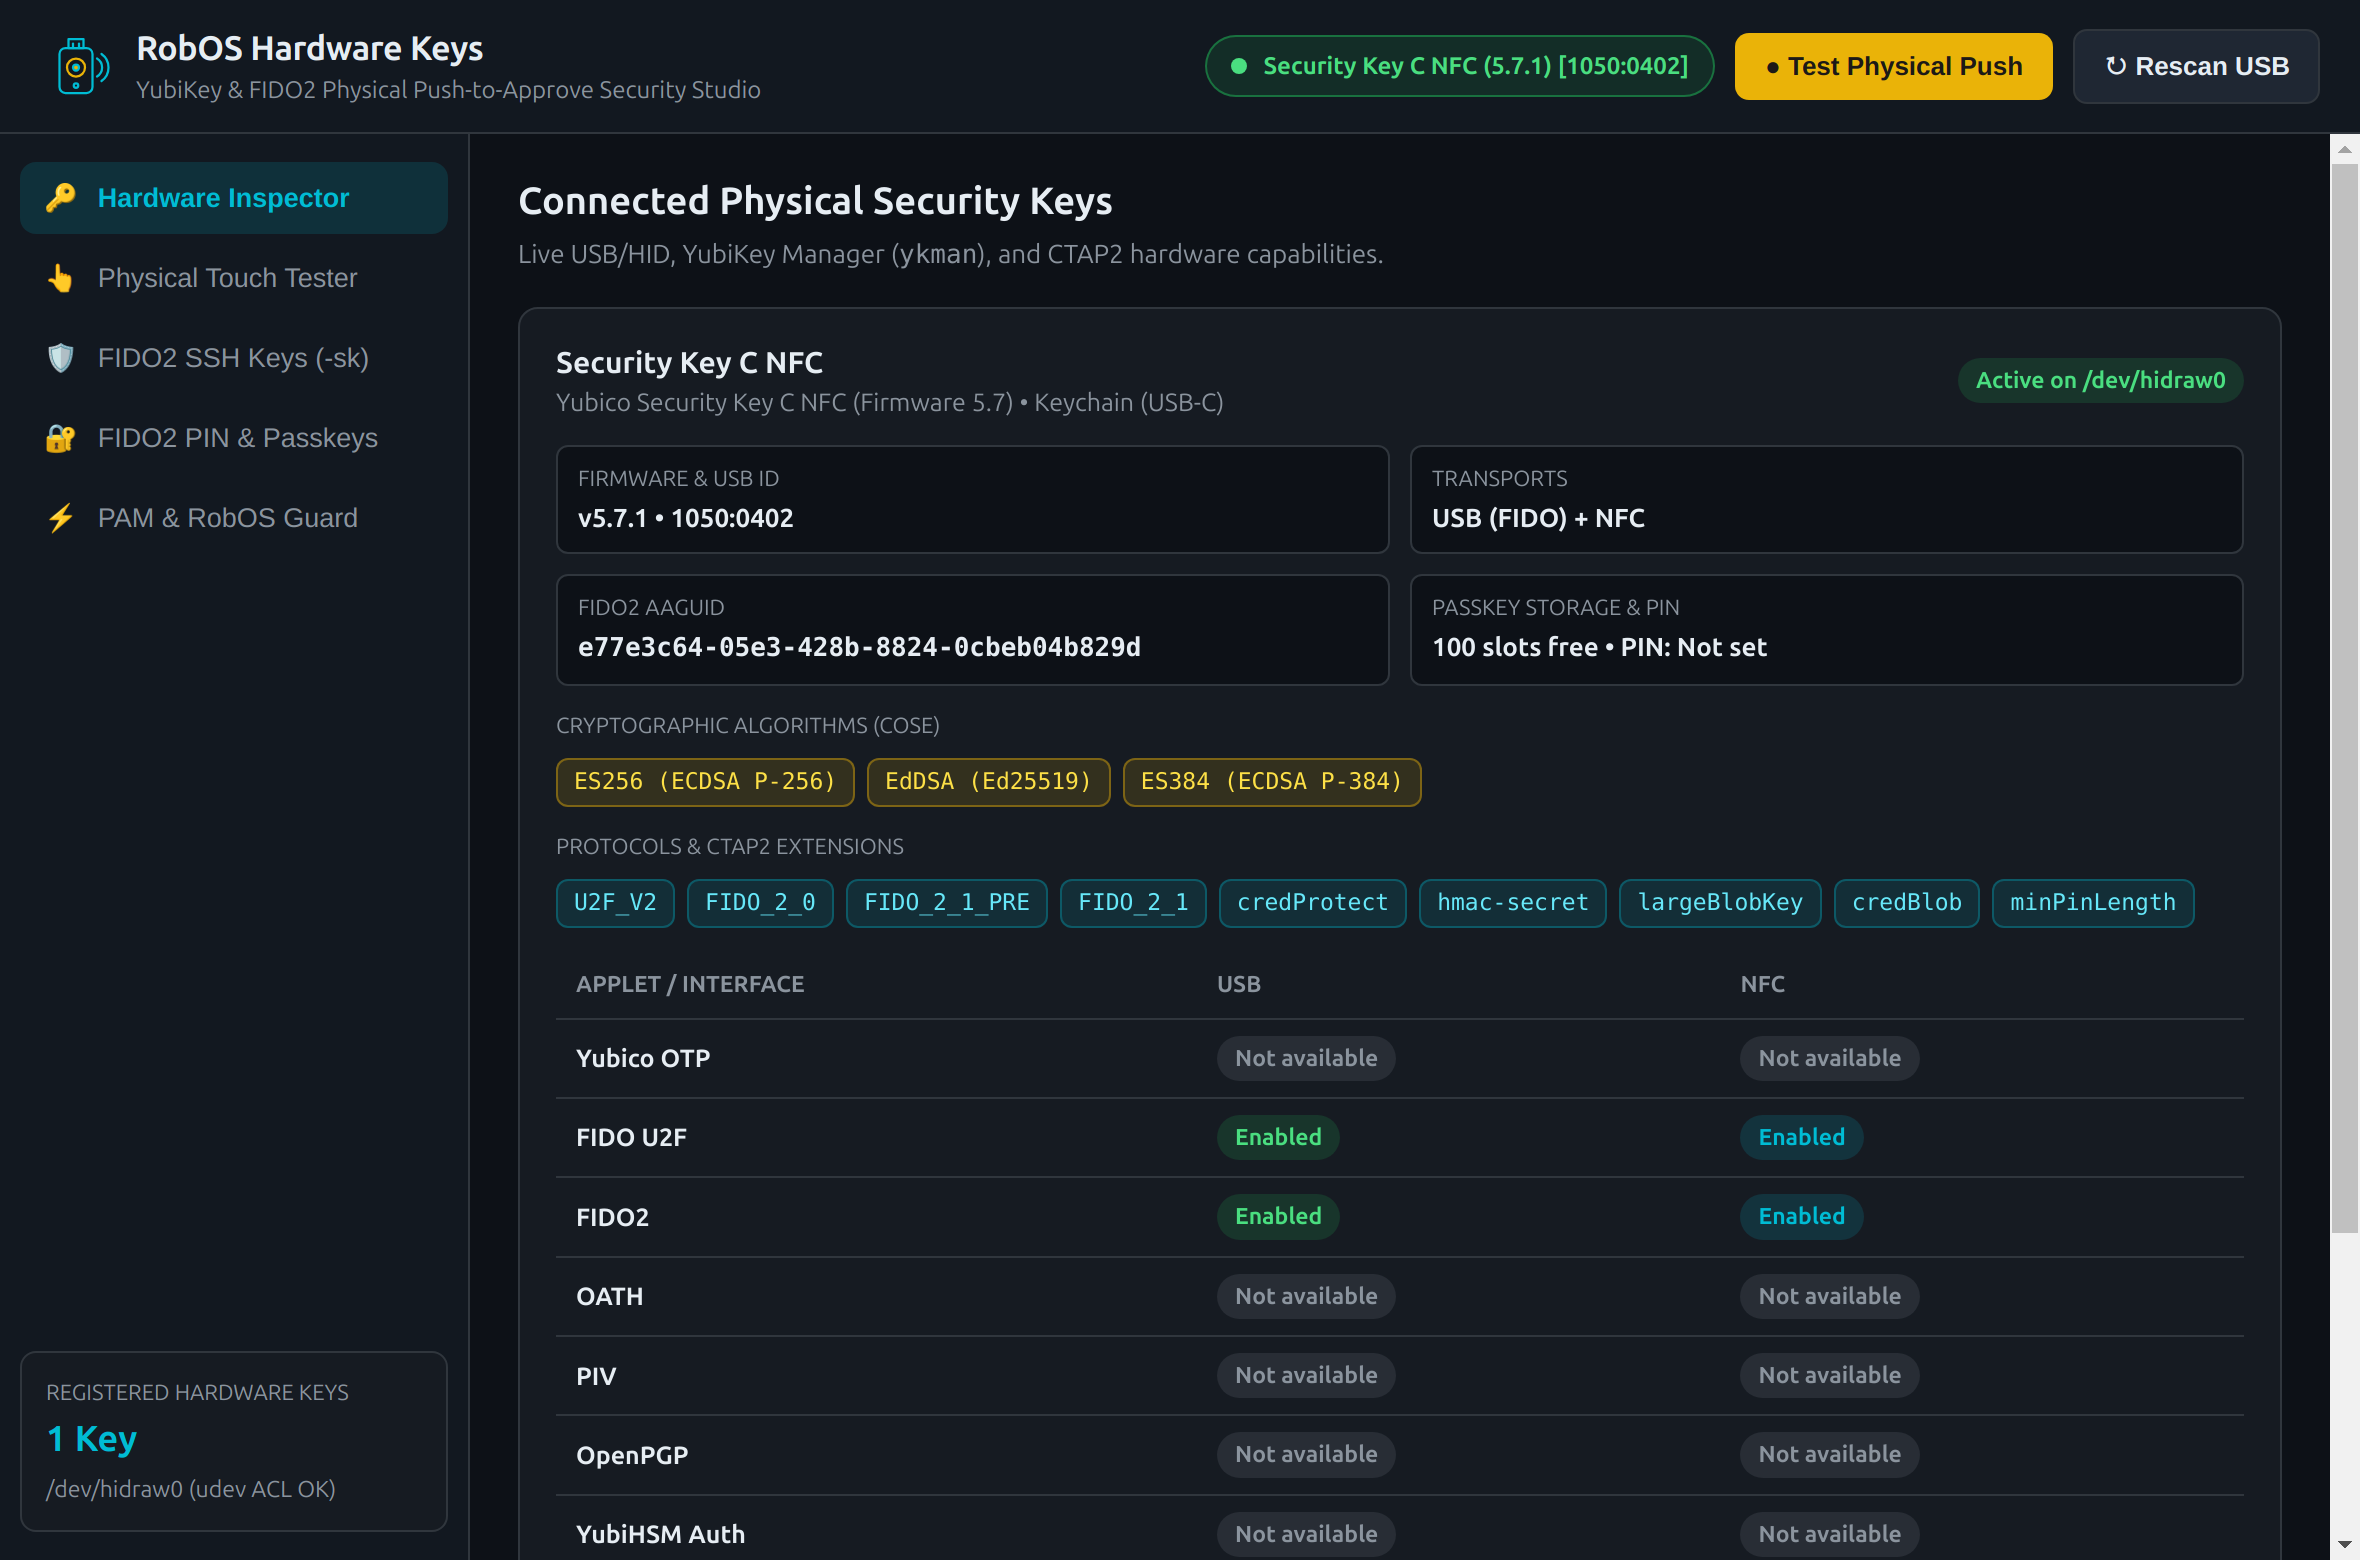The width and height of the screenshot is (2360, 1560).
Task: Click the FIDO_2_1_PRE protocol tag
Action: 947,903
